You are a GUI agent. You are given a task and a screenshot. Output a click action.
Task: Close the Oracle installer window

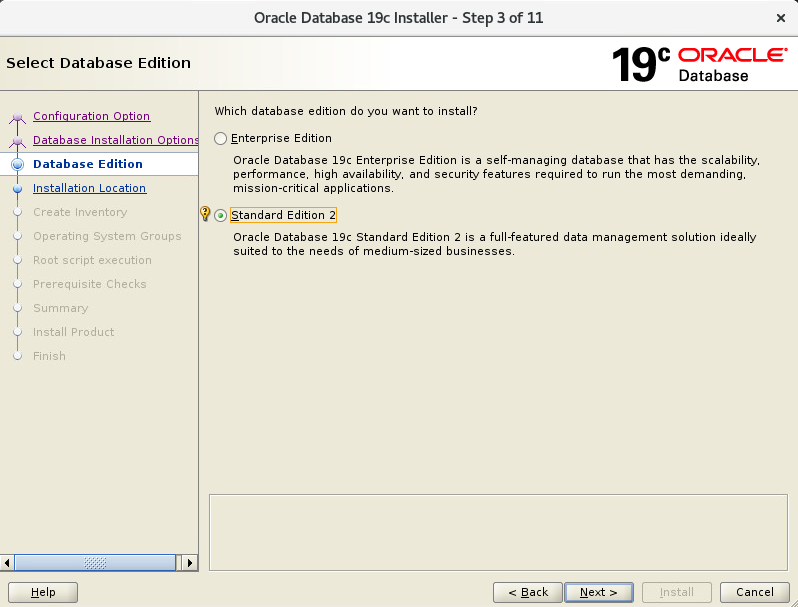coord(781,18)
